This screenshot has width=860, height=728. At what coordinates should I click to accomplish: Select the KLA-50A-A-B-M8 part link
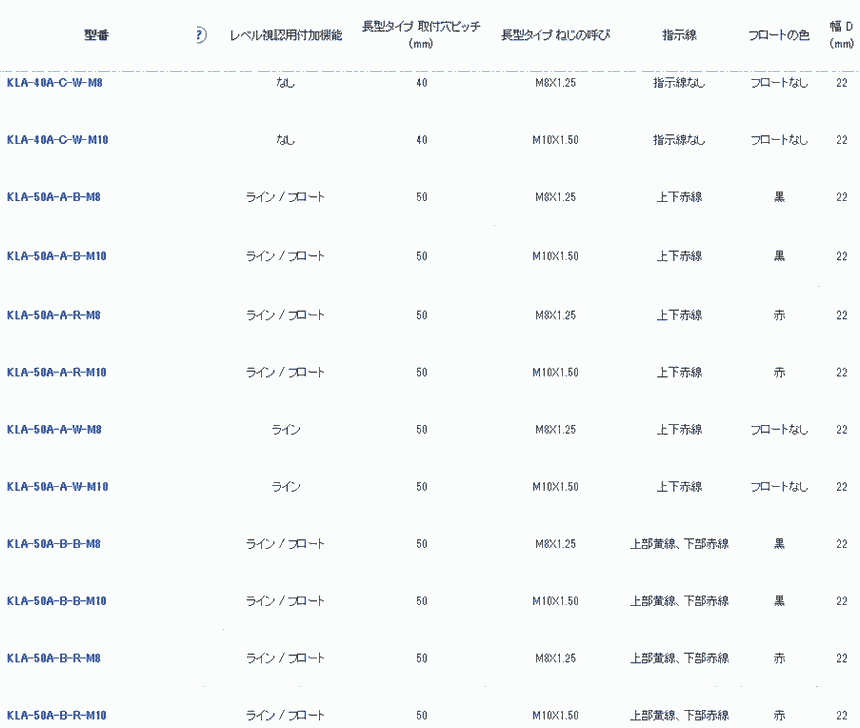53,198
